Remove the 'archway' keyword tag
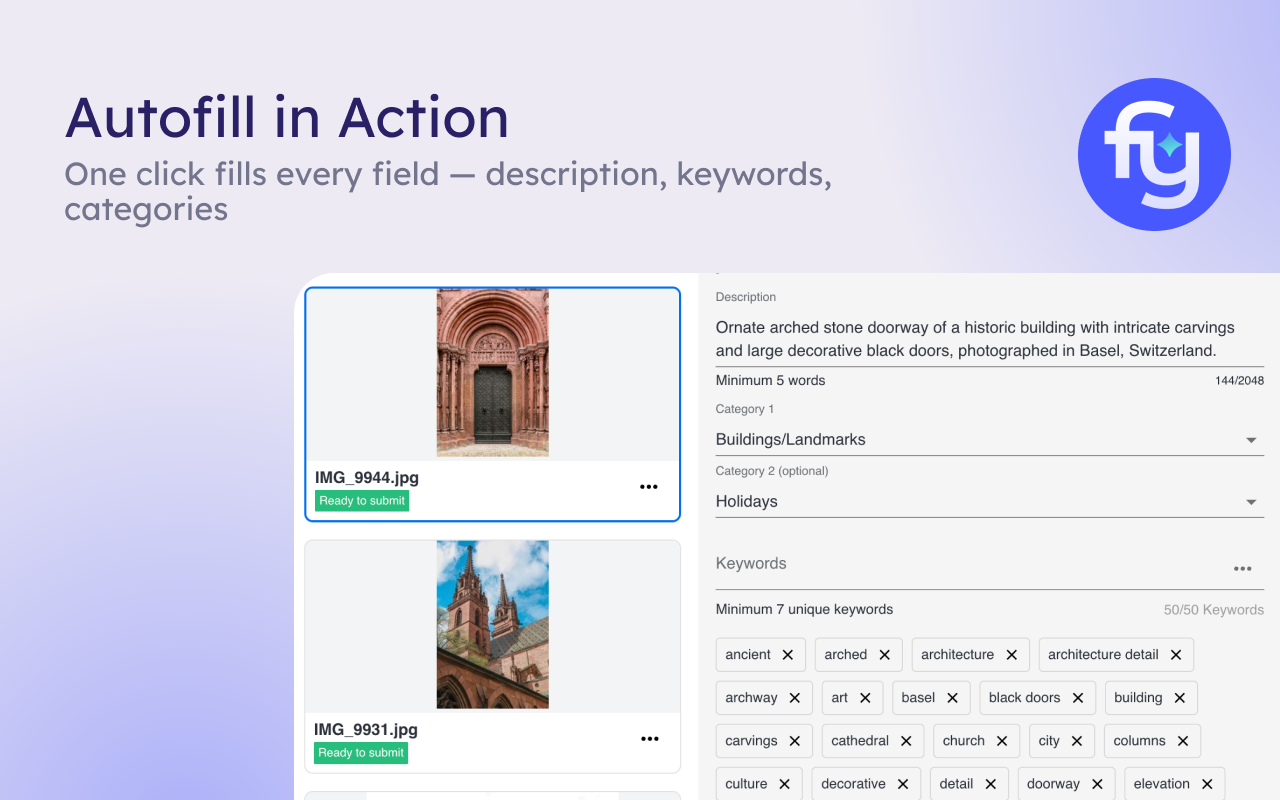 [795, 698]
